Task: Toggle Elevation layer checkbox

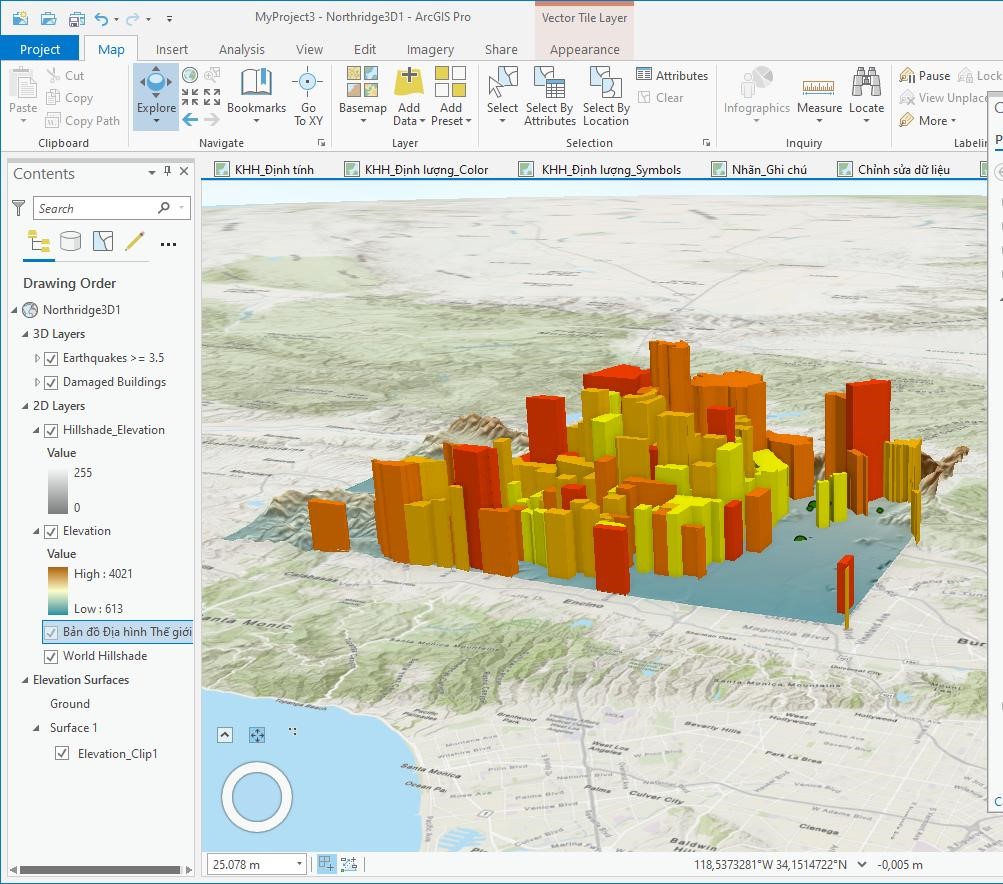Action: coord(51,532)
